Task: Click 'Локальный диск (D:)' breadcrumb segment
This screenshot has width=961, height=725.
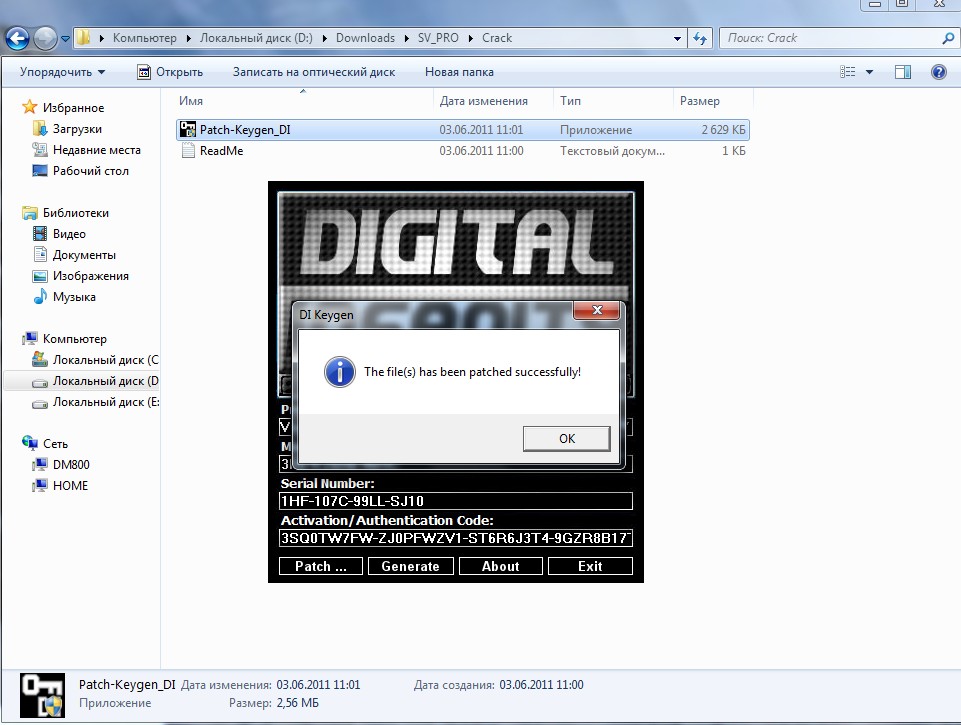Action: pos(256,38)
